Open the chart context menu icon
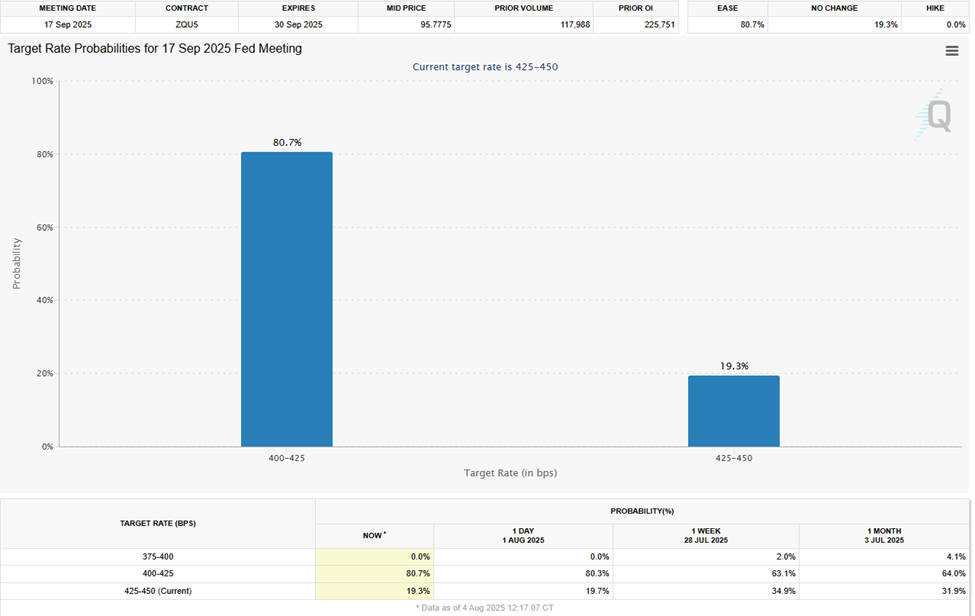975x616 pixels. point(952,50)
